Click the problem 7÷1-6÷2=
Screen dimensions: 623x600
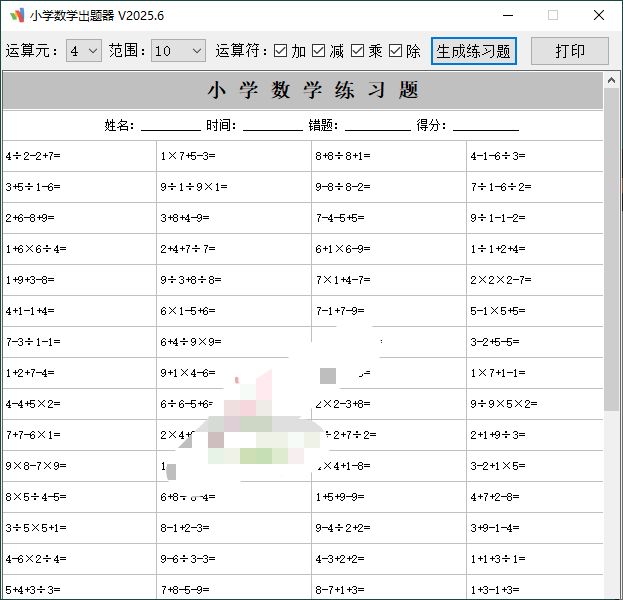[501, 187]
